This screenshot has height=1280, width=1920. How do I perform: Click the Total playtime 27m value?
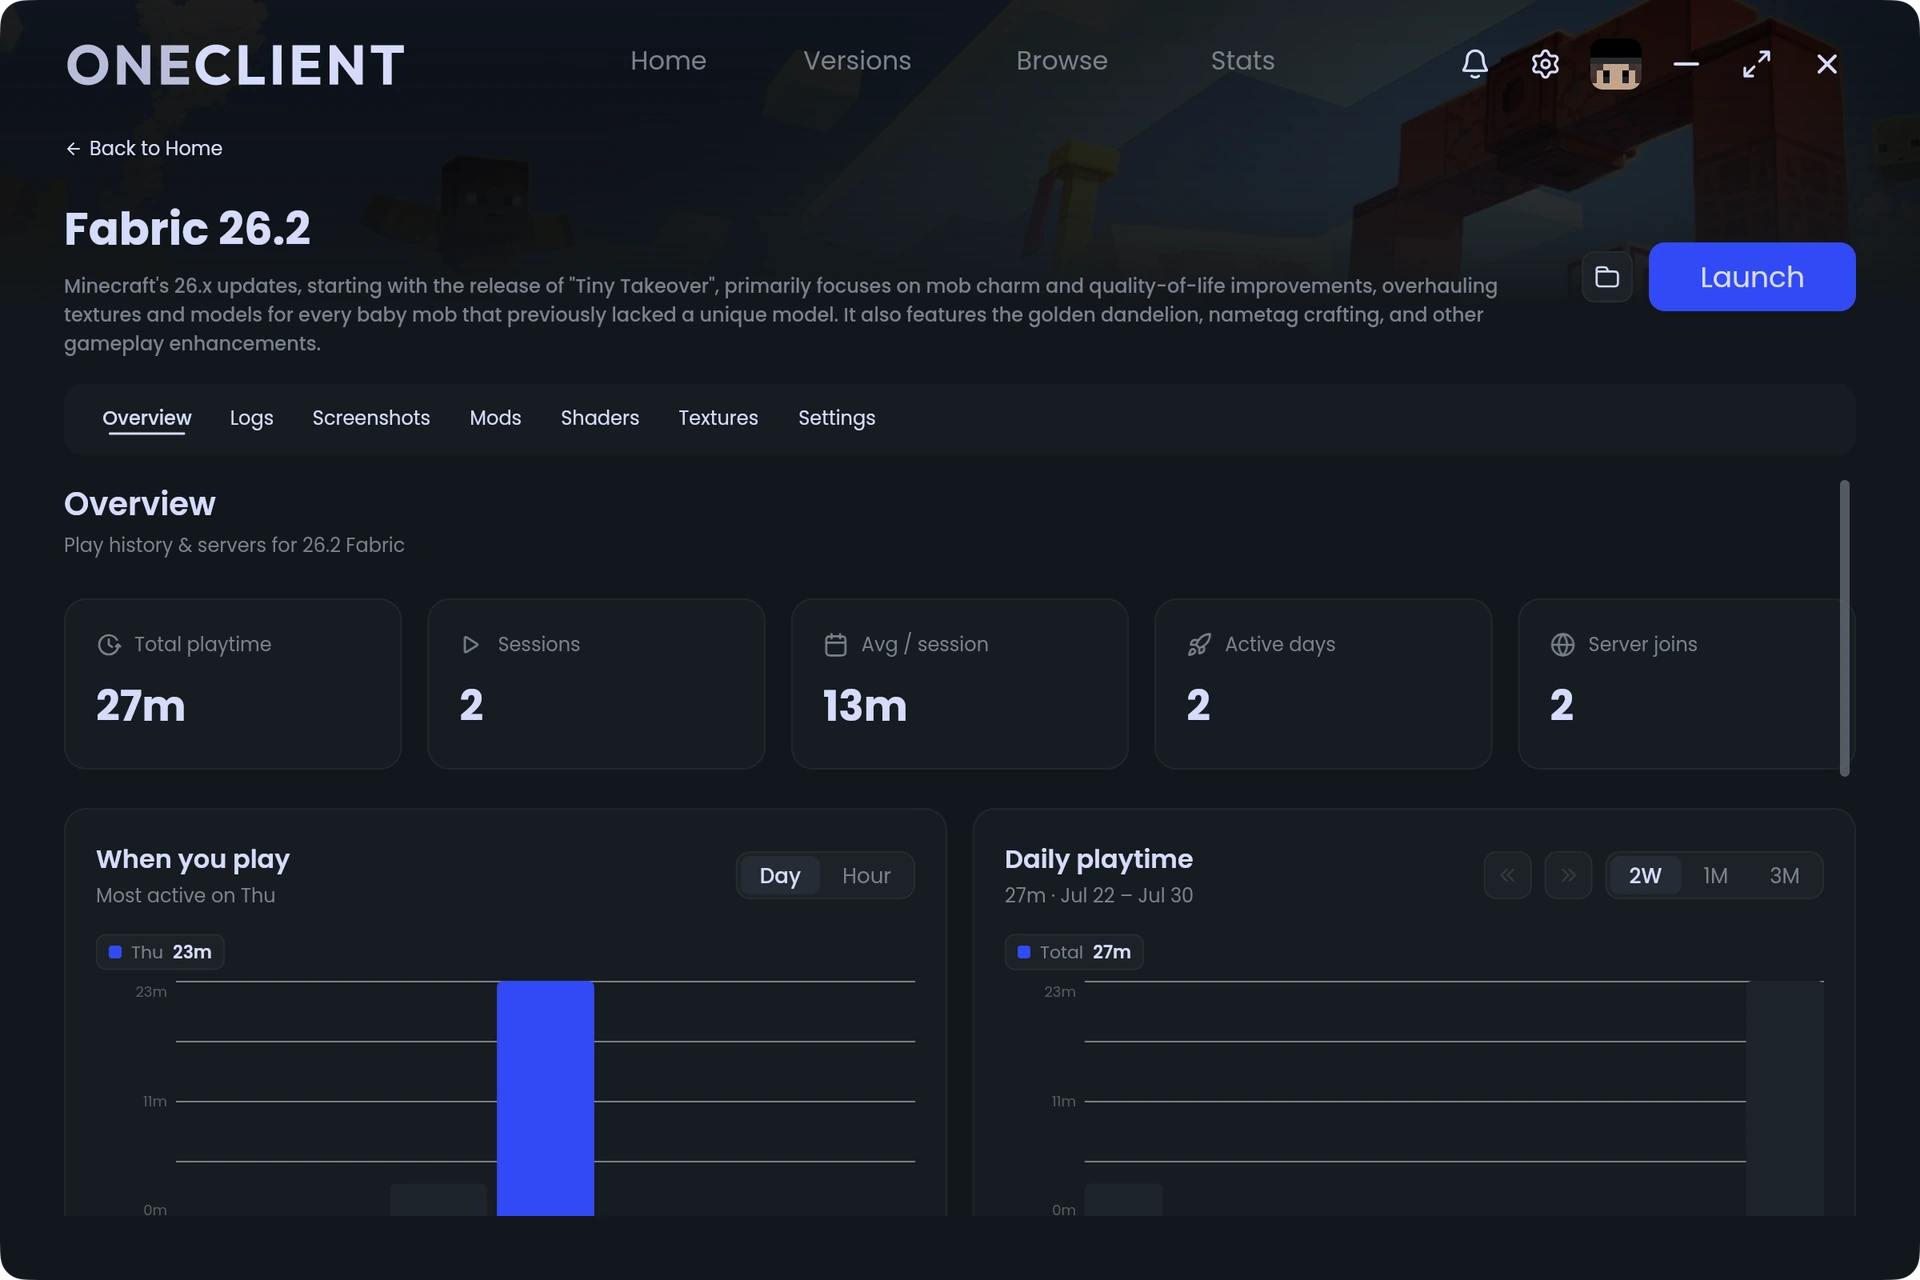141,706
